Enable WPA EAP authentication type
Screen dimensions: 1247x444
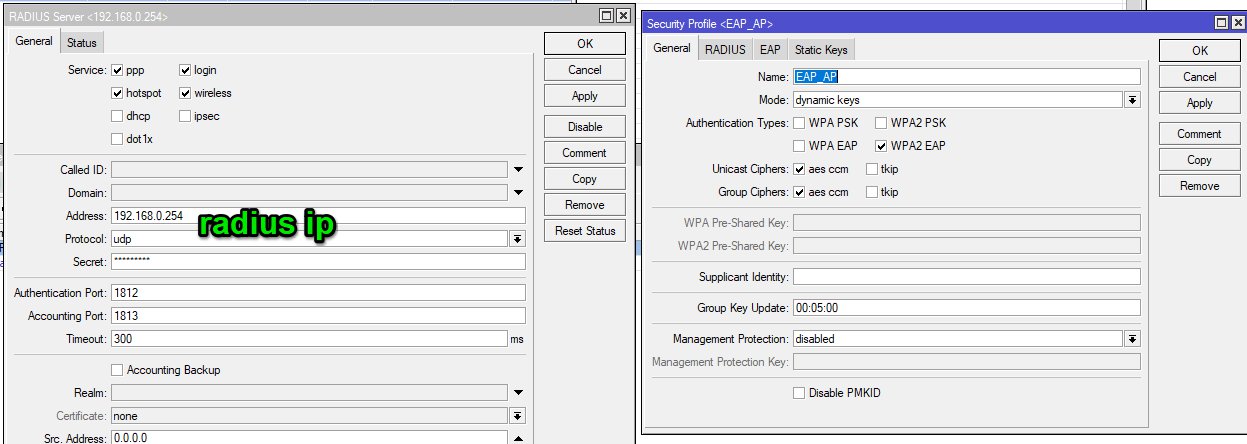pyautogui.click(x=799, y=146)
